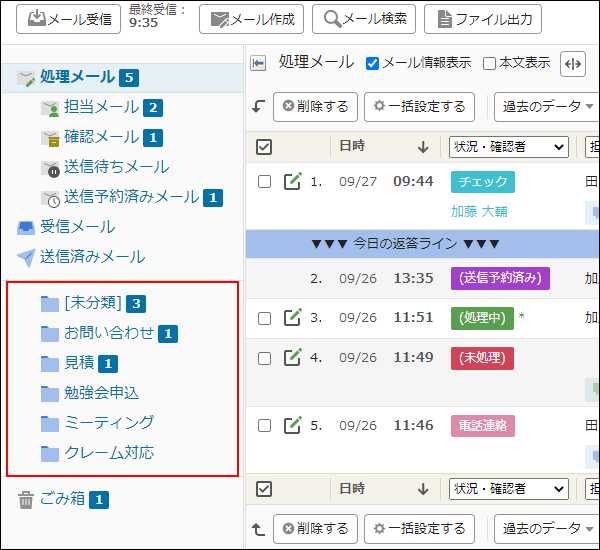600x550 pixels.
Task: Click the (送信予約済み) status label
Action: (x=500, y=278)
